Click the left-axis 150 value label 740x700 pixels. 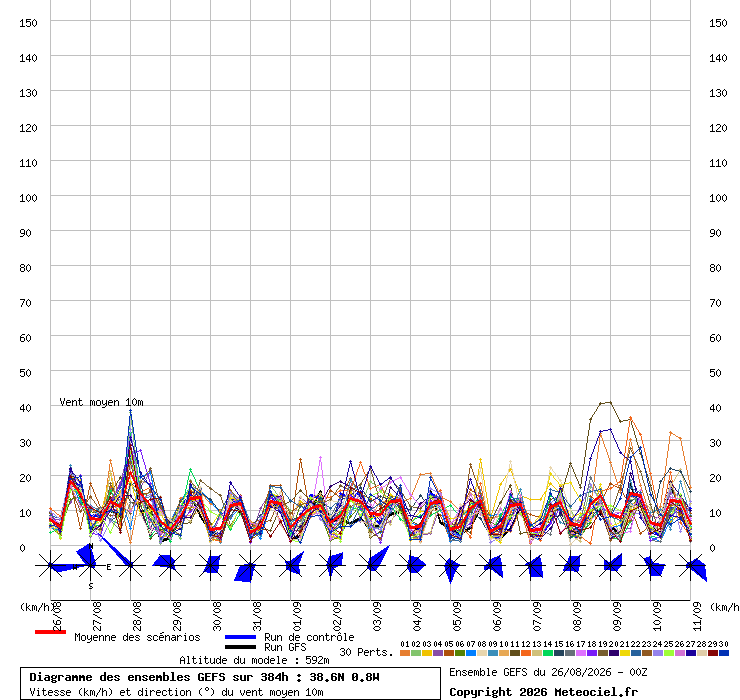[28, 23]
